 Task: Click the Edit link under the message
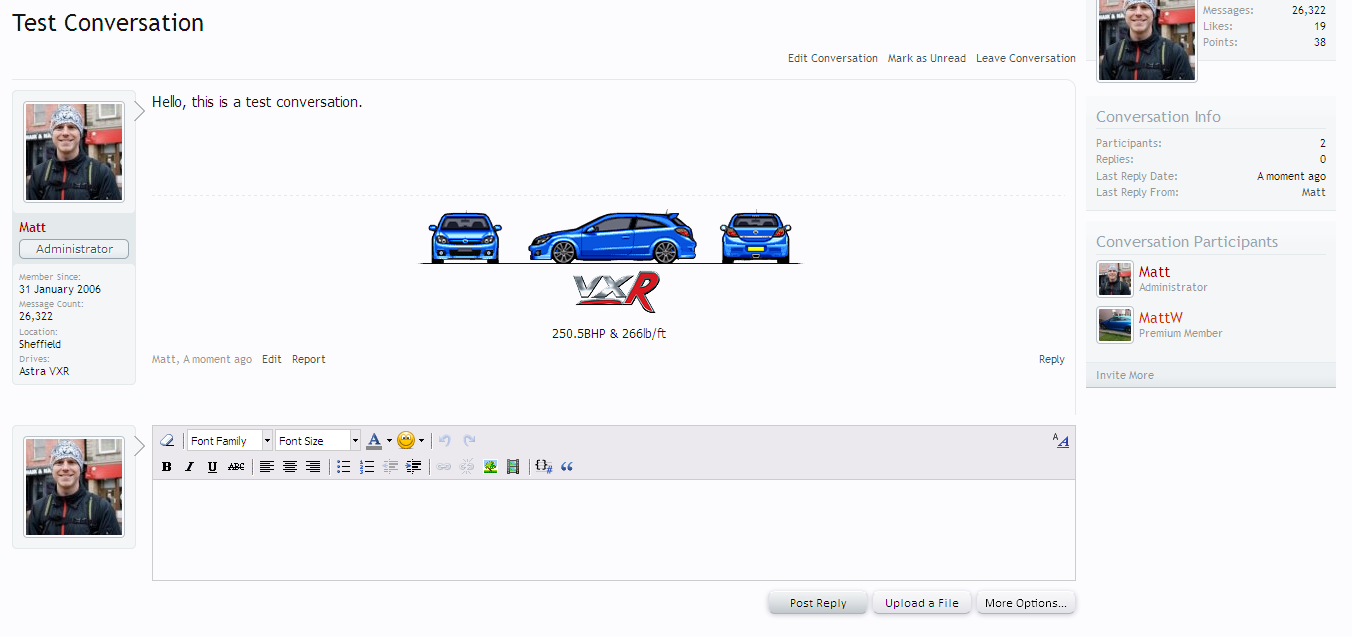(272, 359)
